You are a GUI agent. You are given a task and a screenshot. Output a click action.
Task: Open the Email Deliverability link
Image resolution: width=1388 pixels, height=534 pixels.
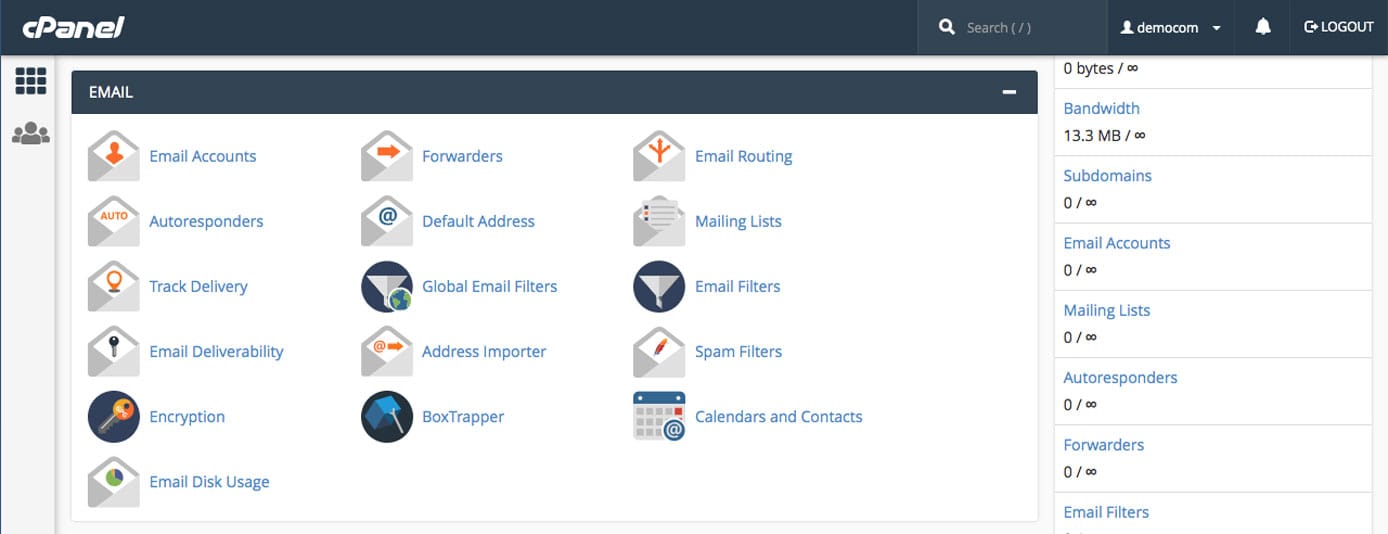[x=216, y=351]
